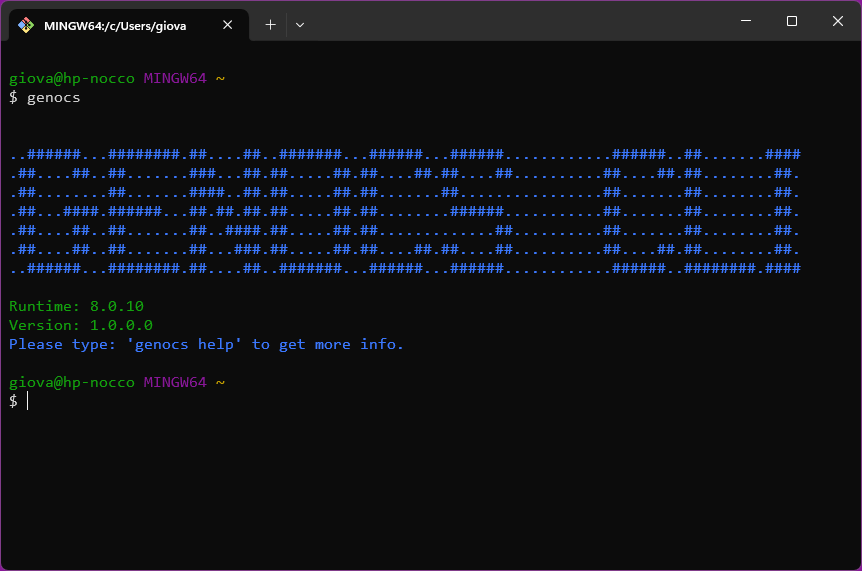Select the MINGW64:/c/Users/giova tab title

pyautogui.click(x=115, y=26)
